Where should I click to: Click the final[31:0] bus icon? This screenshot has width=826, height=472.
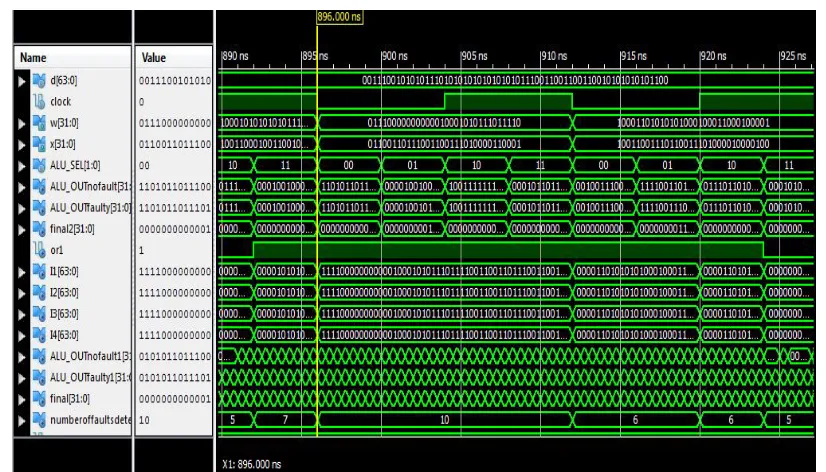39,399
